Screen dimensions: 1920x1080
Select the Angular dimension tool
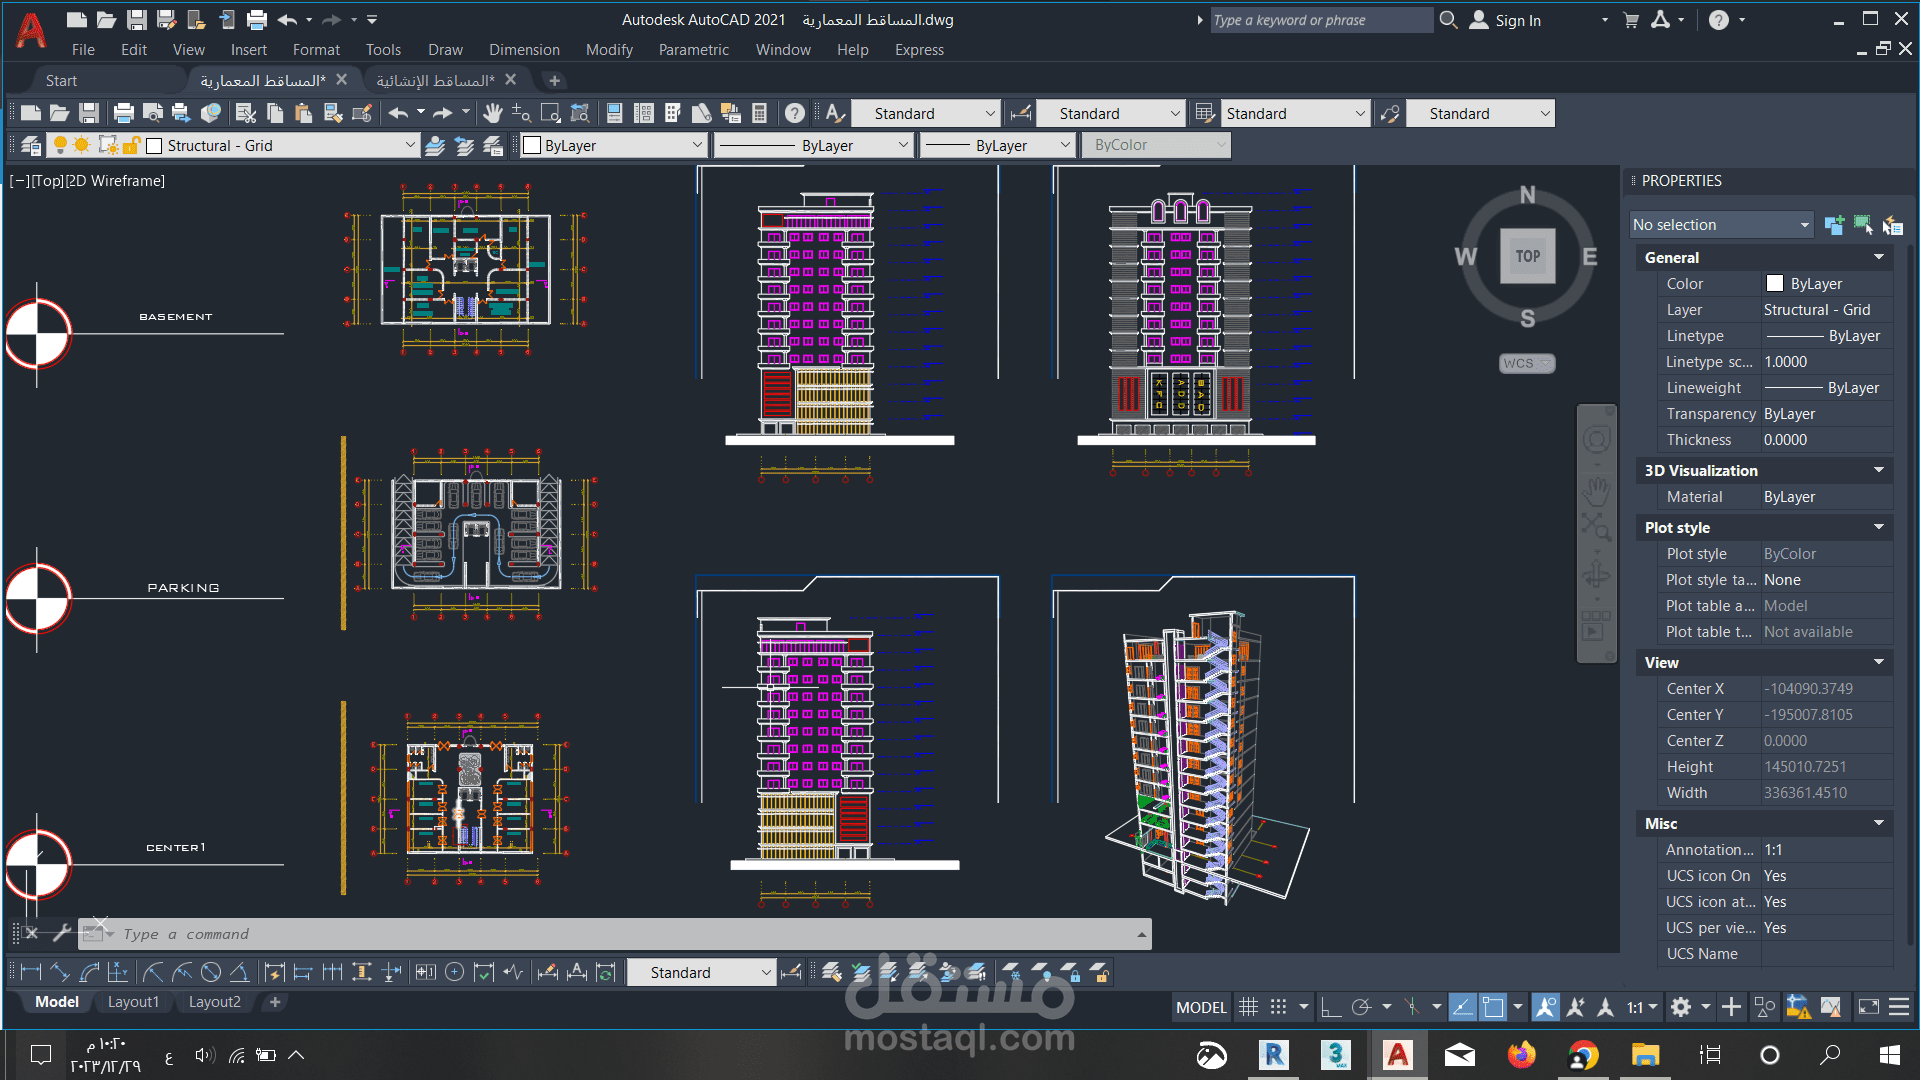point(240,972)
